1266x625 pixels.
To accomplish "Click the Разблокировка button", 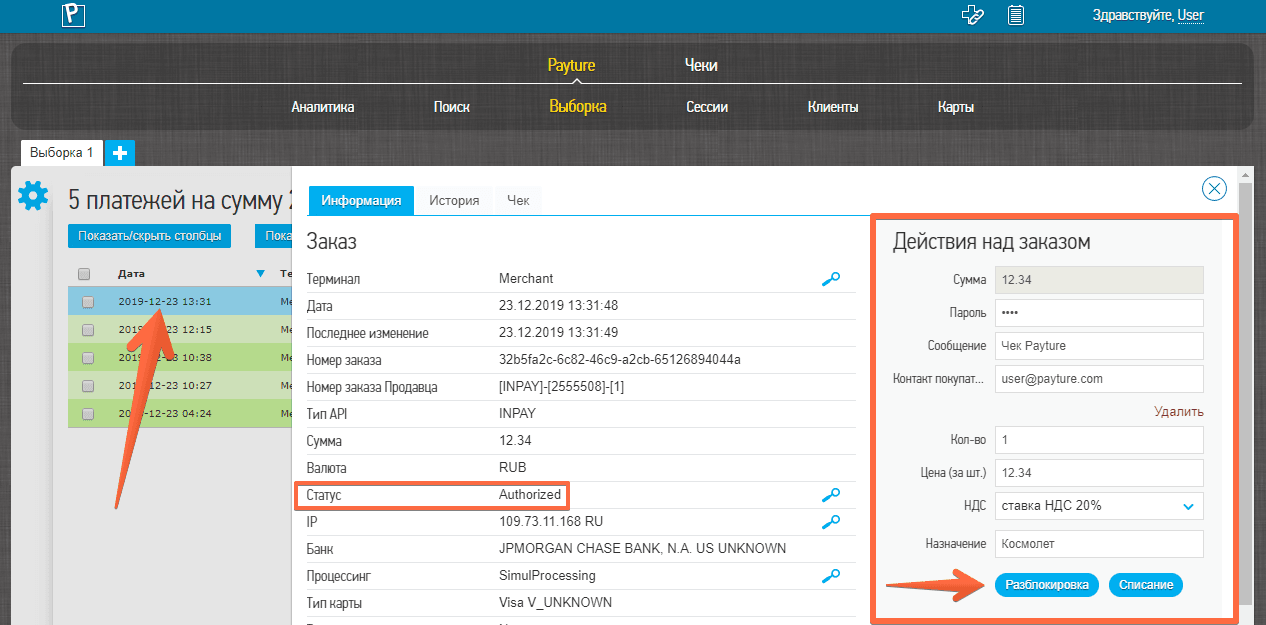I will (x=1047, y=585).
